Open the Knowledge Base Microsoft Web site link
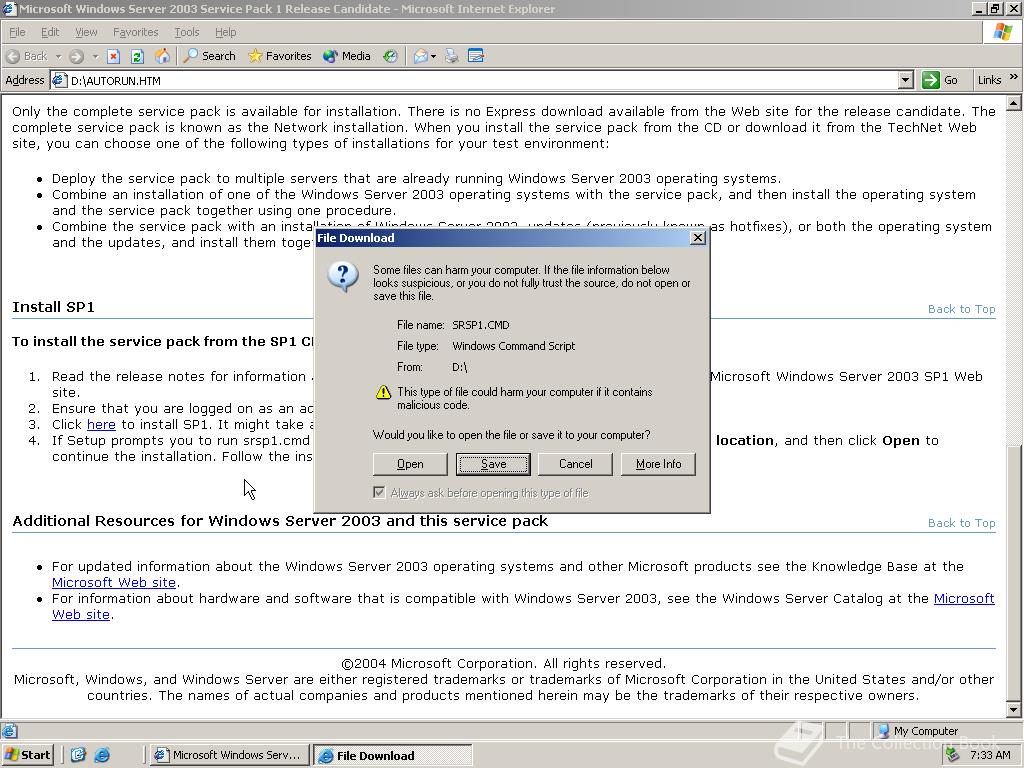Screen dimensions: 1024x768 click(x=114, y=583)
